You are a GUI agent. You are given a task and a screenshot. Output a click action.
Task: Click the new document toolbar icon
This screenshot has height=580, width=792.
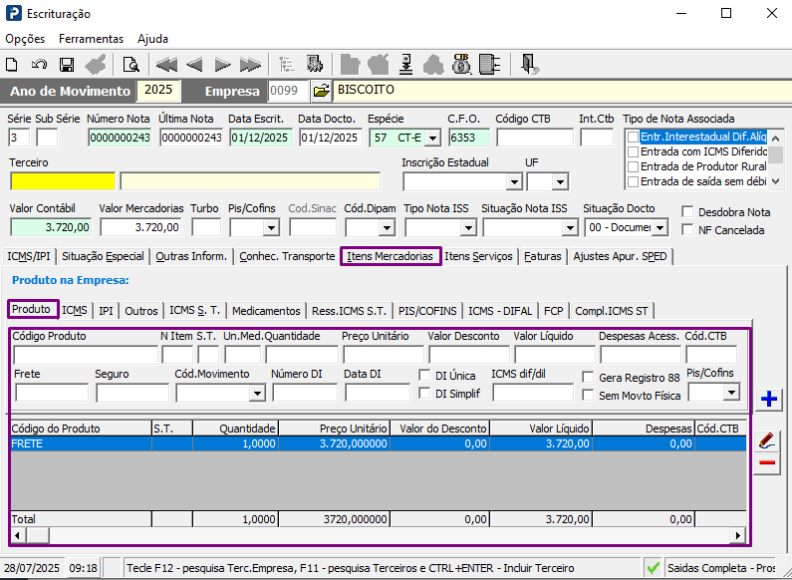pyautogui.click(x=12, y=65)
